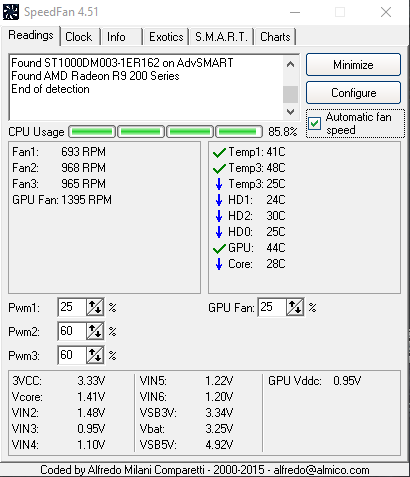Click the Vbat 3.25V reading
The image size is (410, 477).
[x=186, y=429]
